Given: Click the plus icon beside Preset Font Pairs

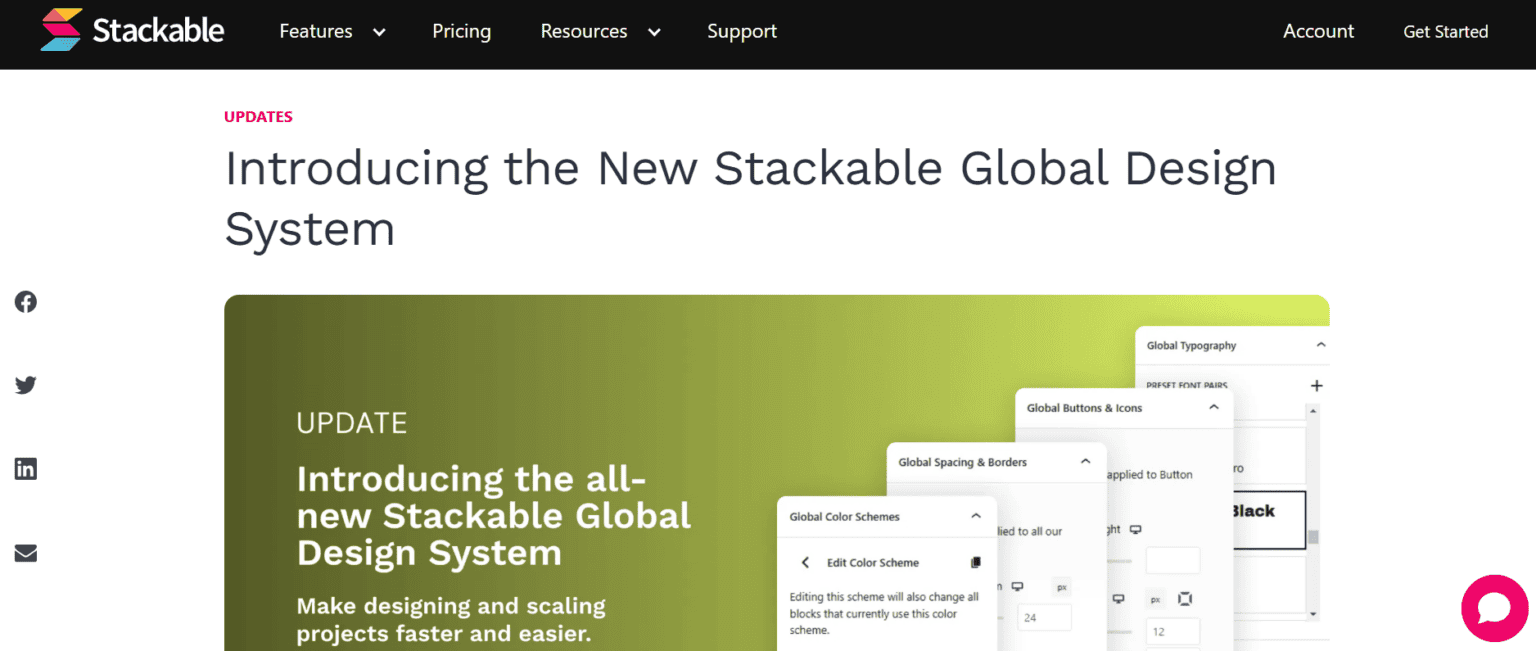Looking at the screenshot, I should point(1317,385).
